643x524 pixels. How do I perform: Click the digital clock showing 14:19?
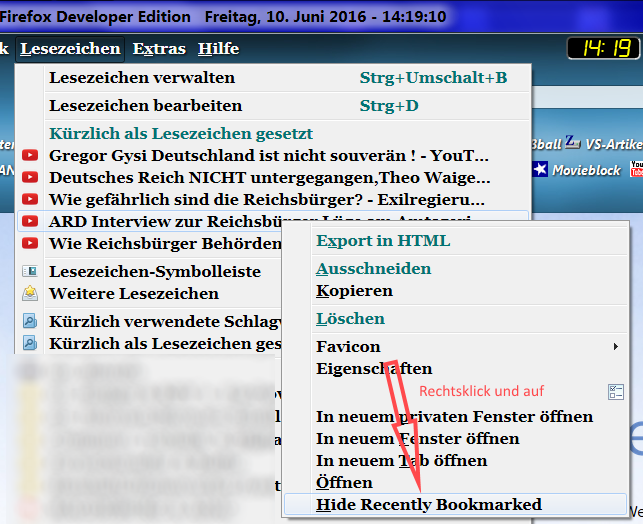tap(603, 48)
